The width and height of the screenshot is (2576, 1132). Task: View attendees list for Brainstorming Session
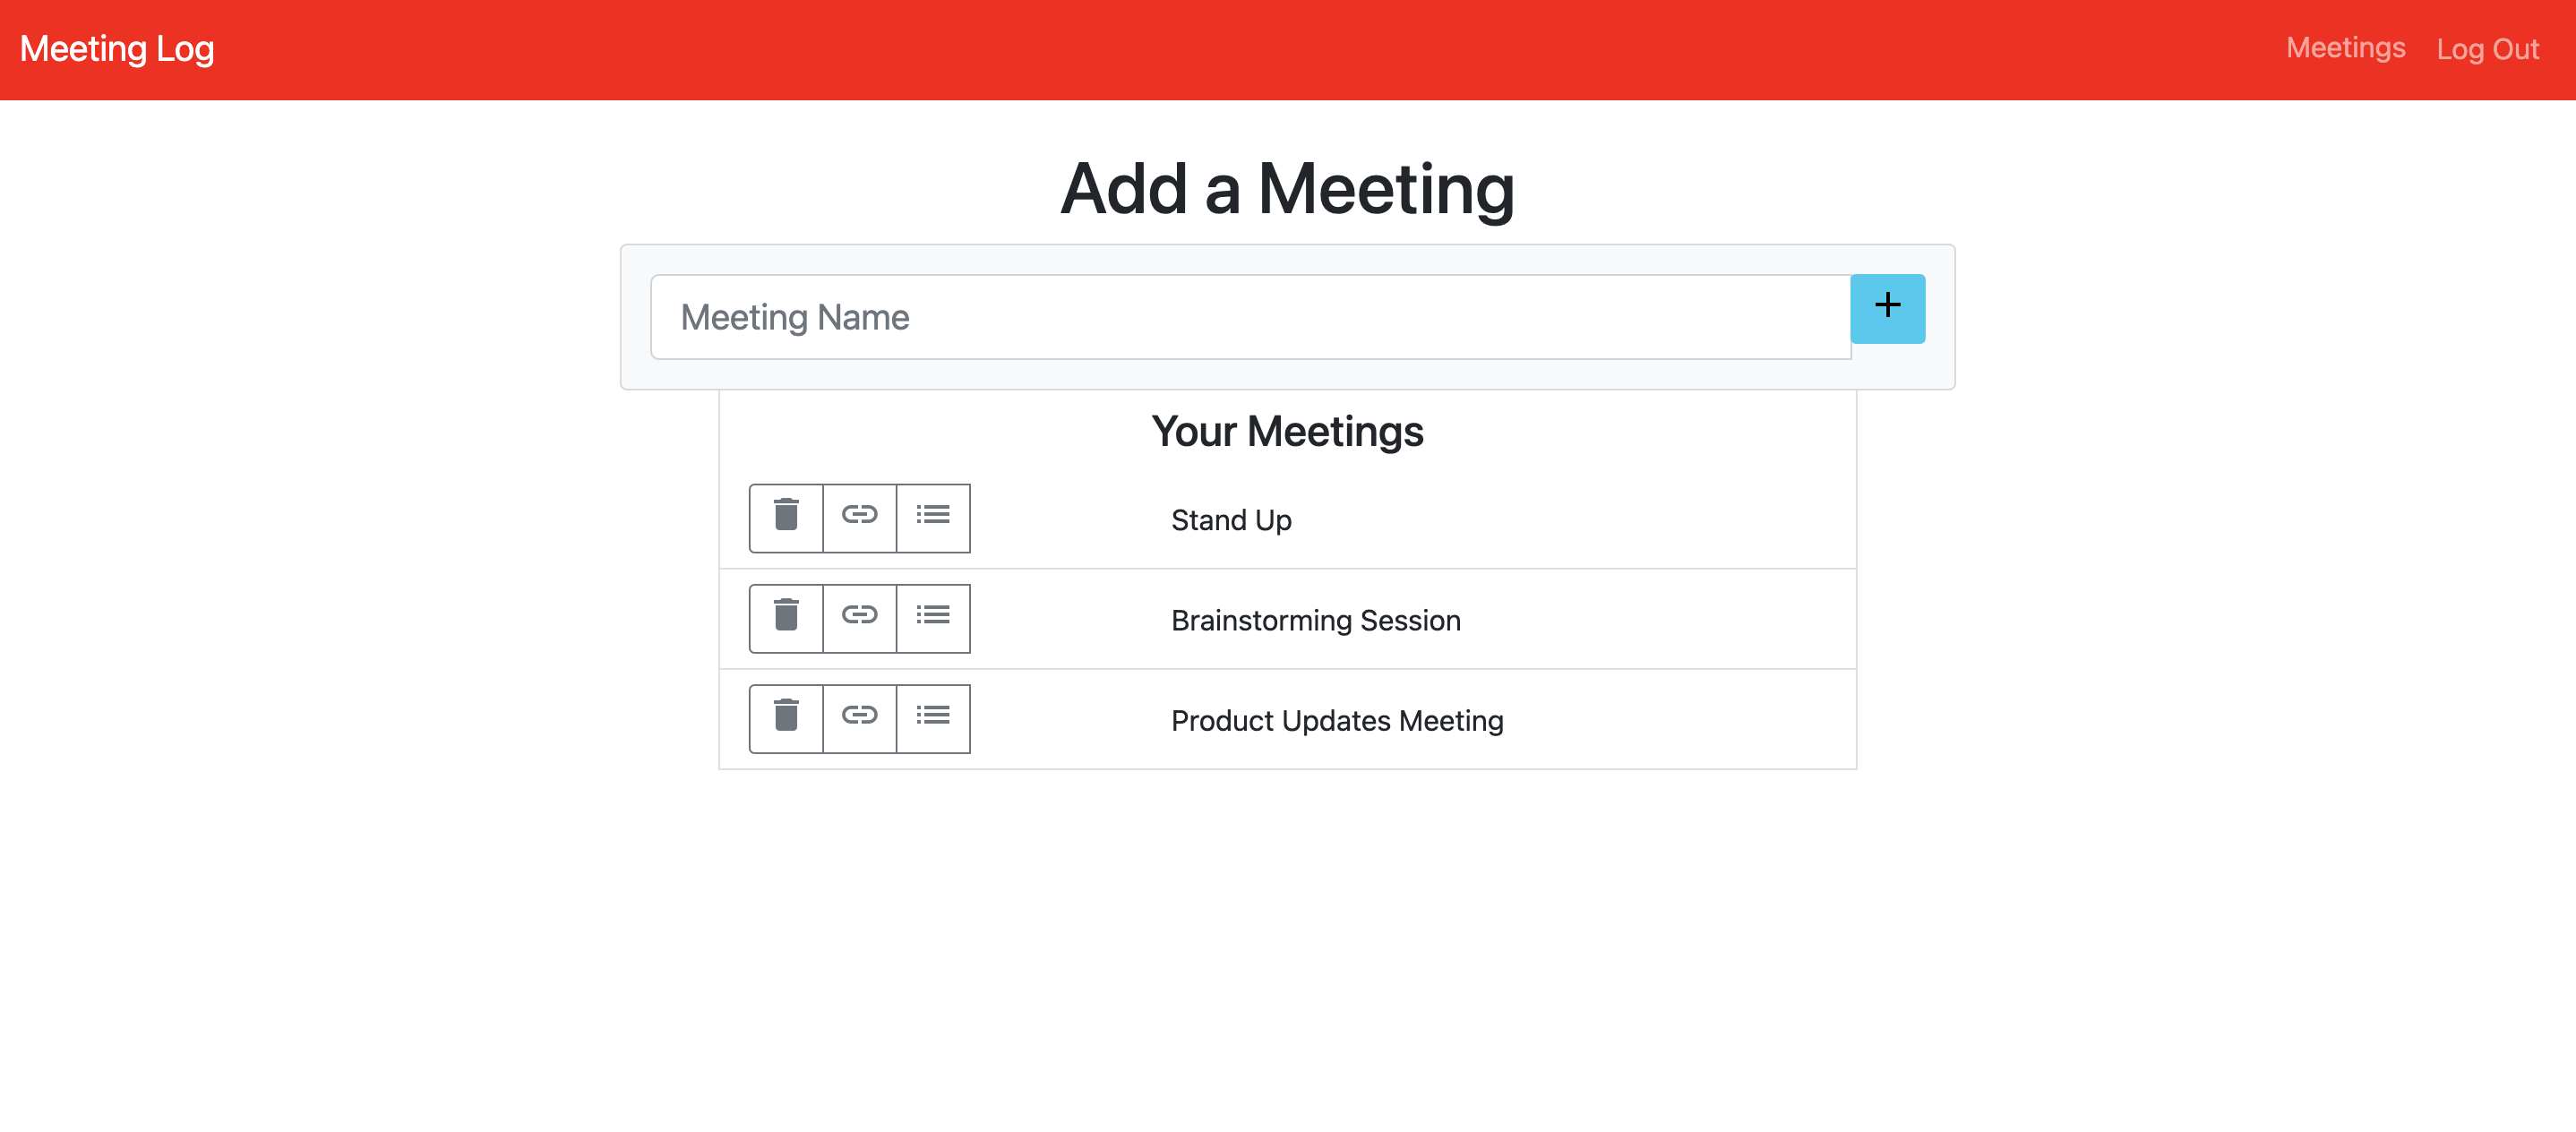coord(933,617)
